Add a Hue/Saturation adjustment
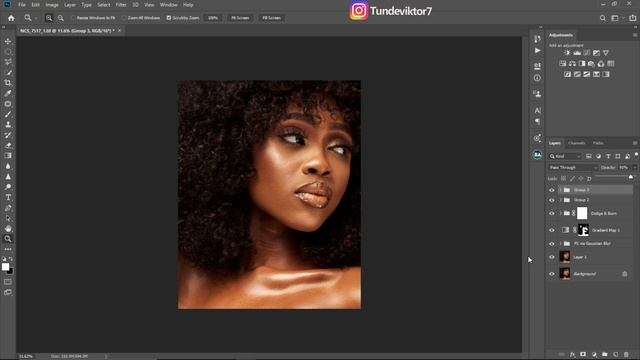This screenshot has width=640, height=360. pos(562,64)
